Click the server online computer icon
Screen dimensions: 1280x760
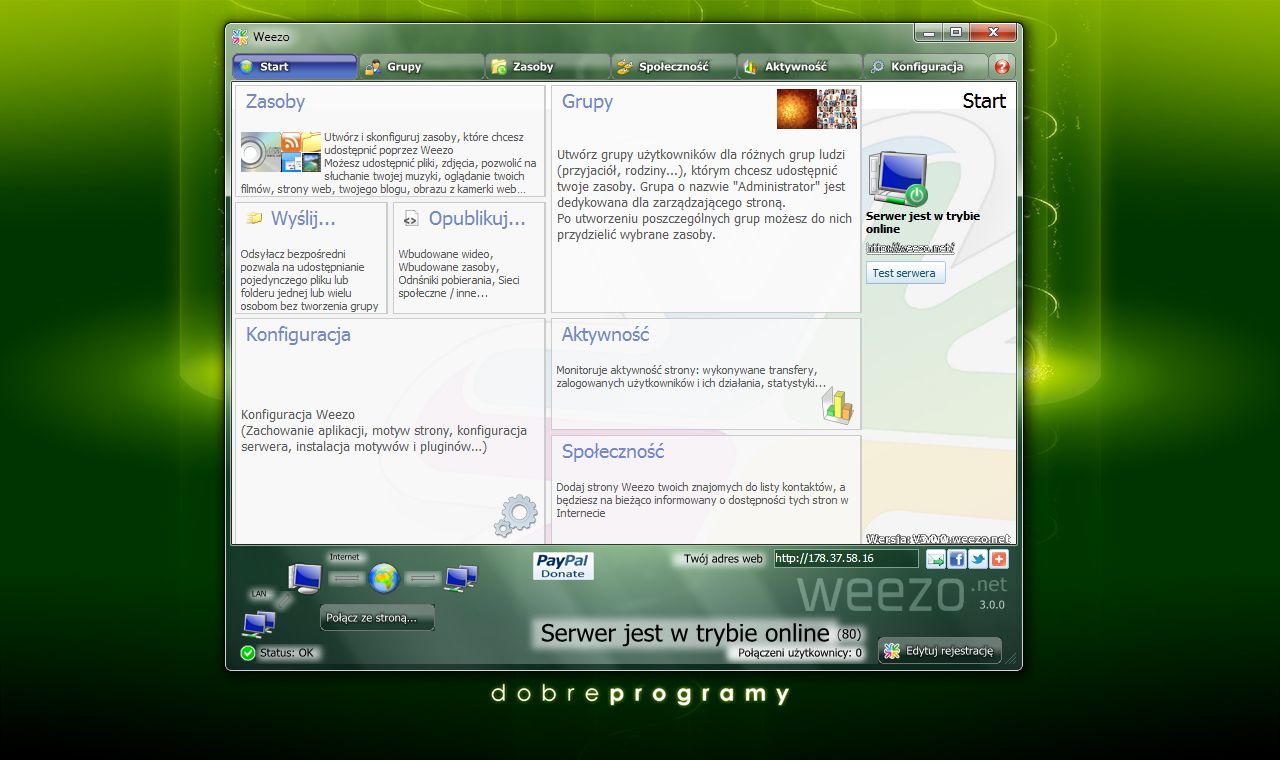pyautogui.click(x=898, y=178)
